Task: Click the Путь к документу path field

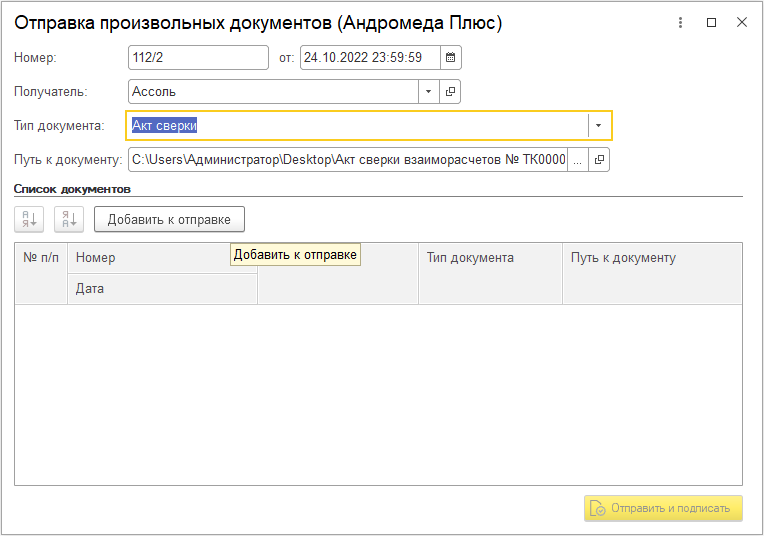Action: click(348, 160)
